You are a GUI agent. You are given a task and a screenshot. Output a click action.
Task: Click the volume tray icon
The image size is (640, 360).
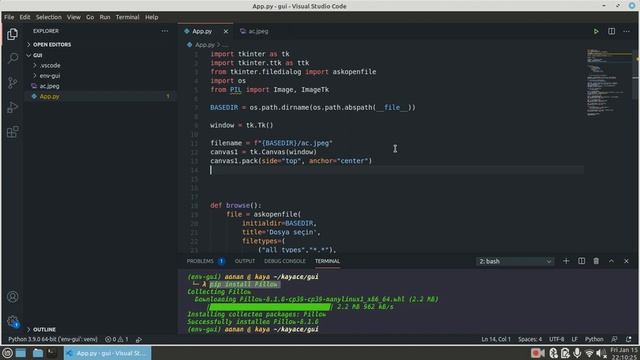coord(601,353)
